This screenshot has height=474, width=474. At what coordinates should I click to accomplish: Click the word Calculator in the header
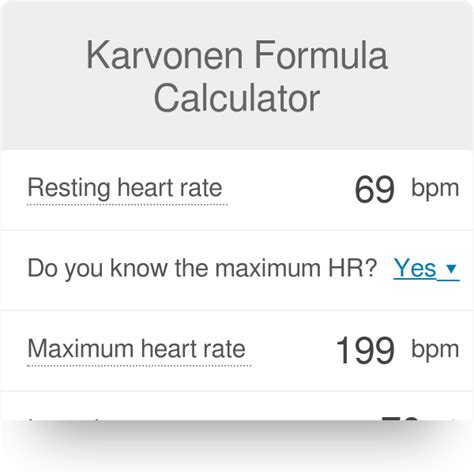click(x=237, y=98)
